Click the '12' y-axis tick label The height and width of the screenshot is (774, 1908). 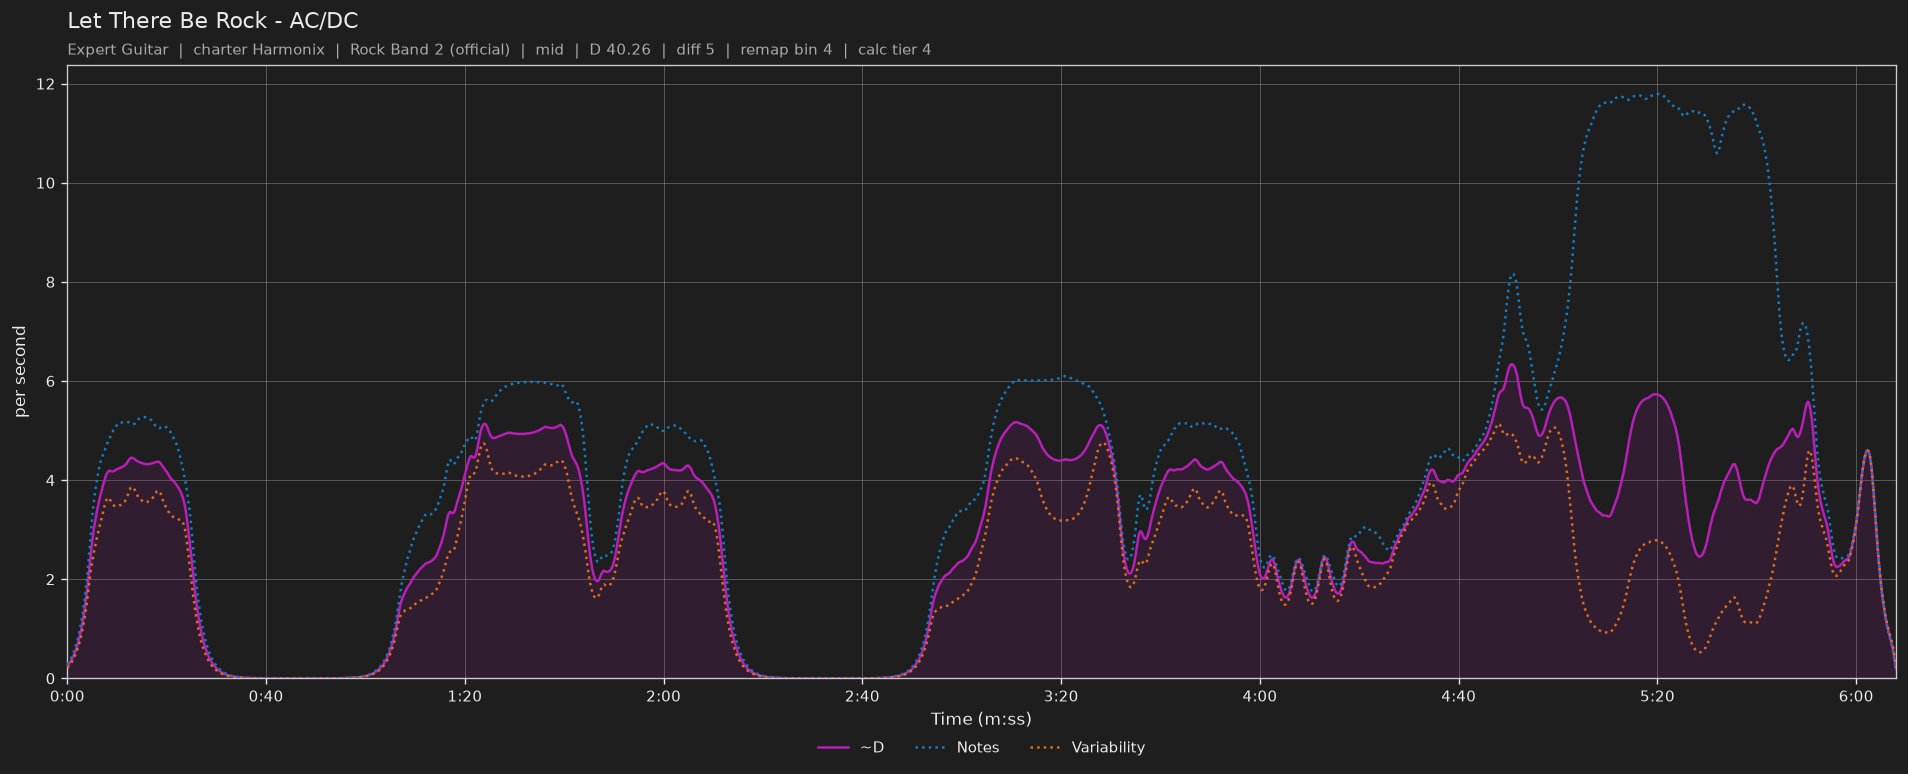[47, 85]
